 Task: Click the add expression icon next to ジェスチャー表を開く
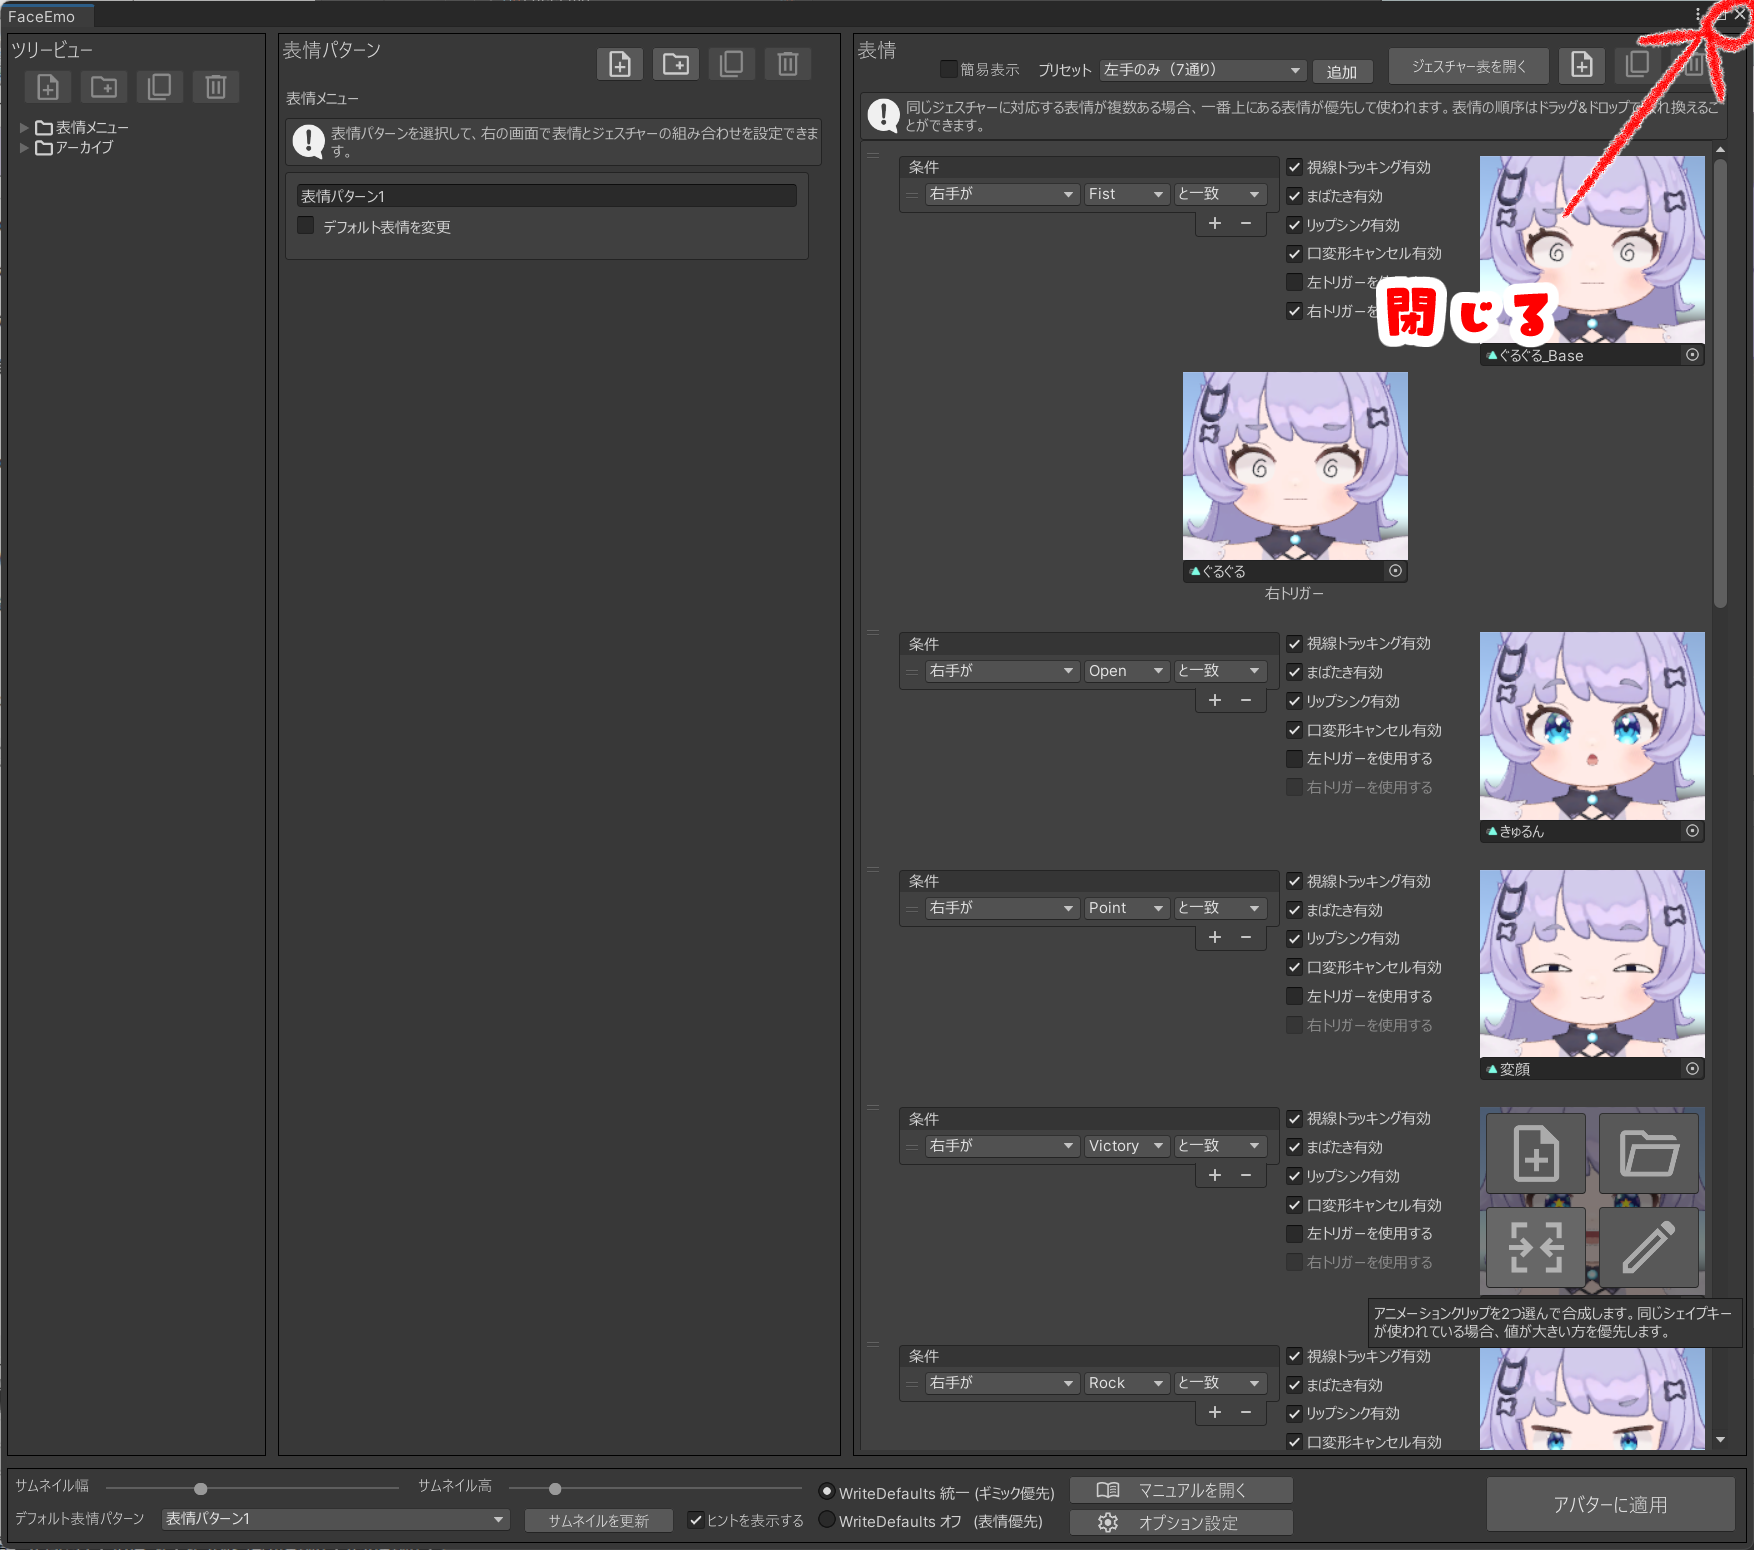(x=1581, y=65)
